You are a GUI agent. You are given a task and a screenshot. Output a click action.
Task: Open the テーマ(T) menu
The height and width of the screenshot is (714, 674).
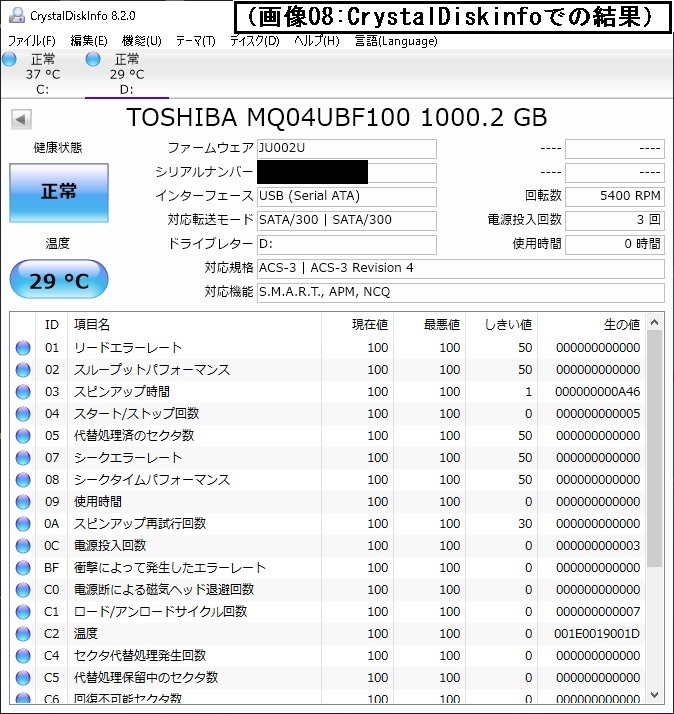click(x=196, y=41)
